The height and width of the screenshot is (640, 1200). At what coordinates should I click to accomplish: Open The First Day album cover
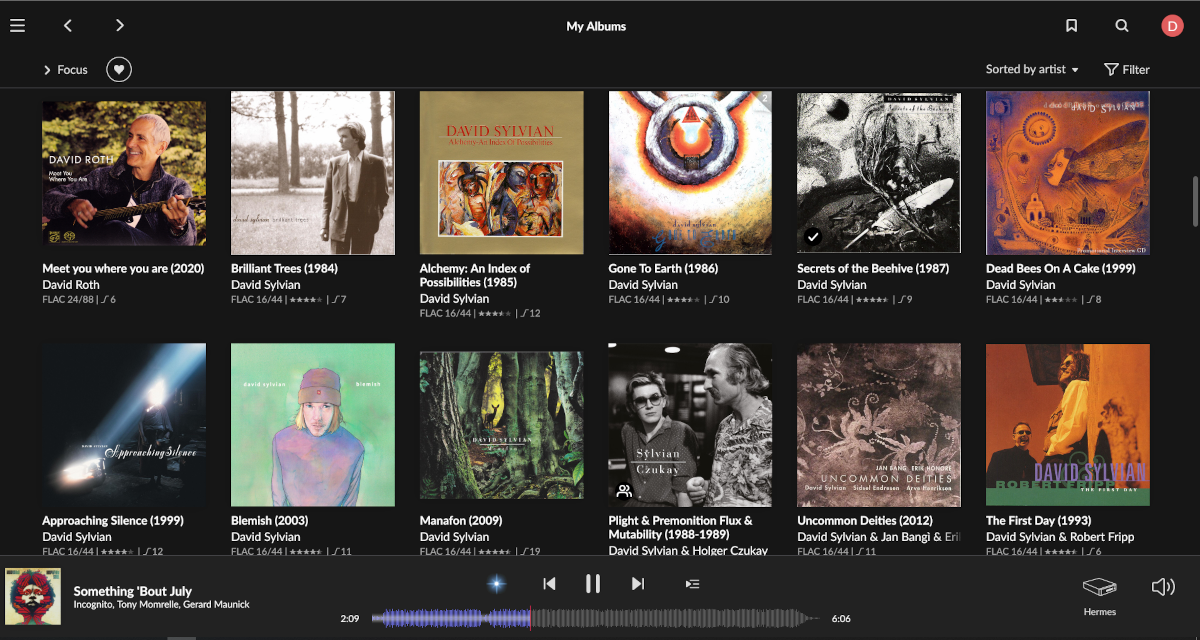pyautogui.click(x=1068, y=425)
